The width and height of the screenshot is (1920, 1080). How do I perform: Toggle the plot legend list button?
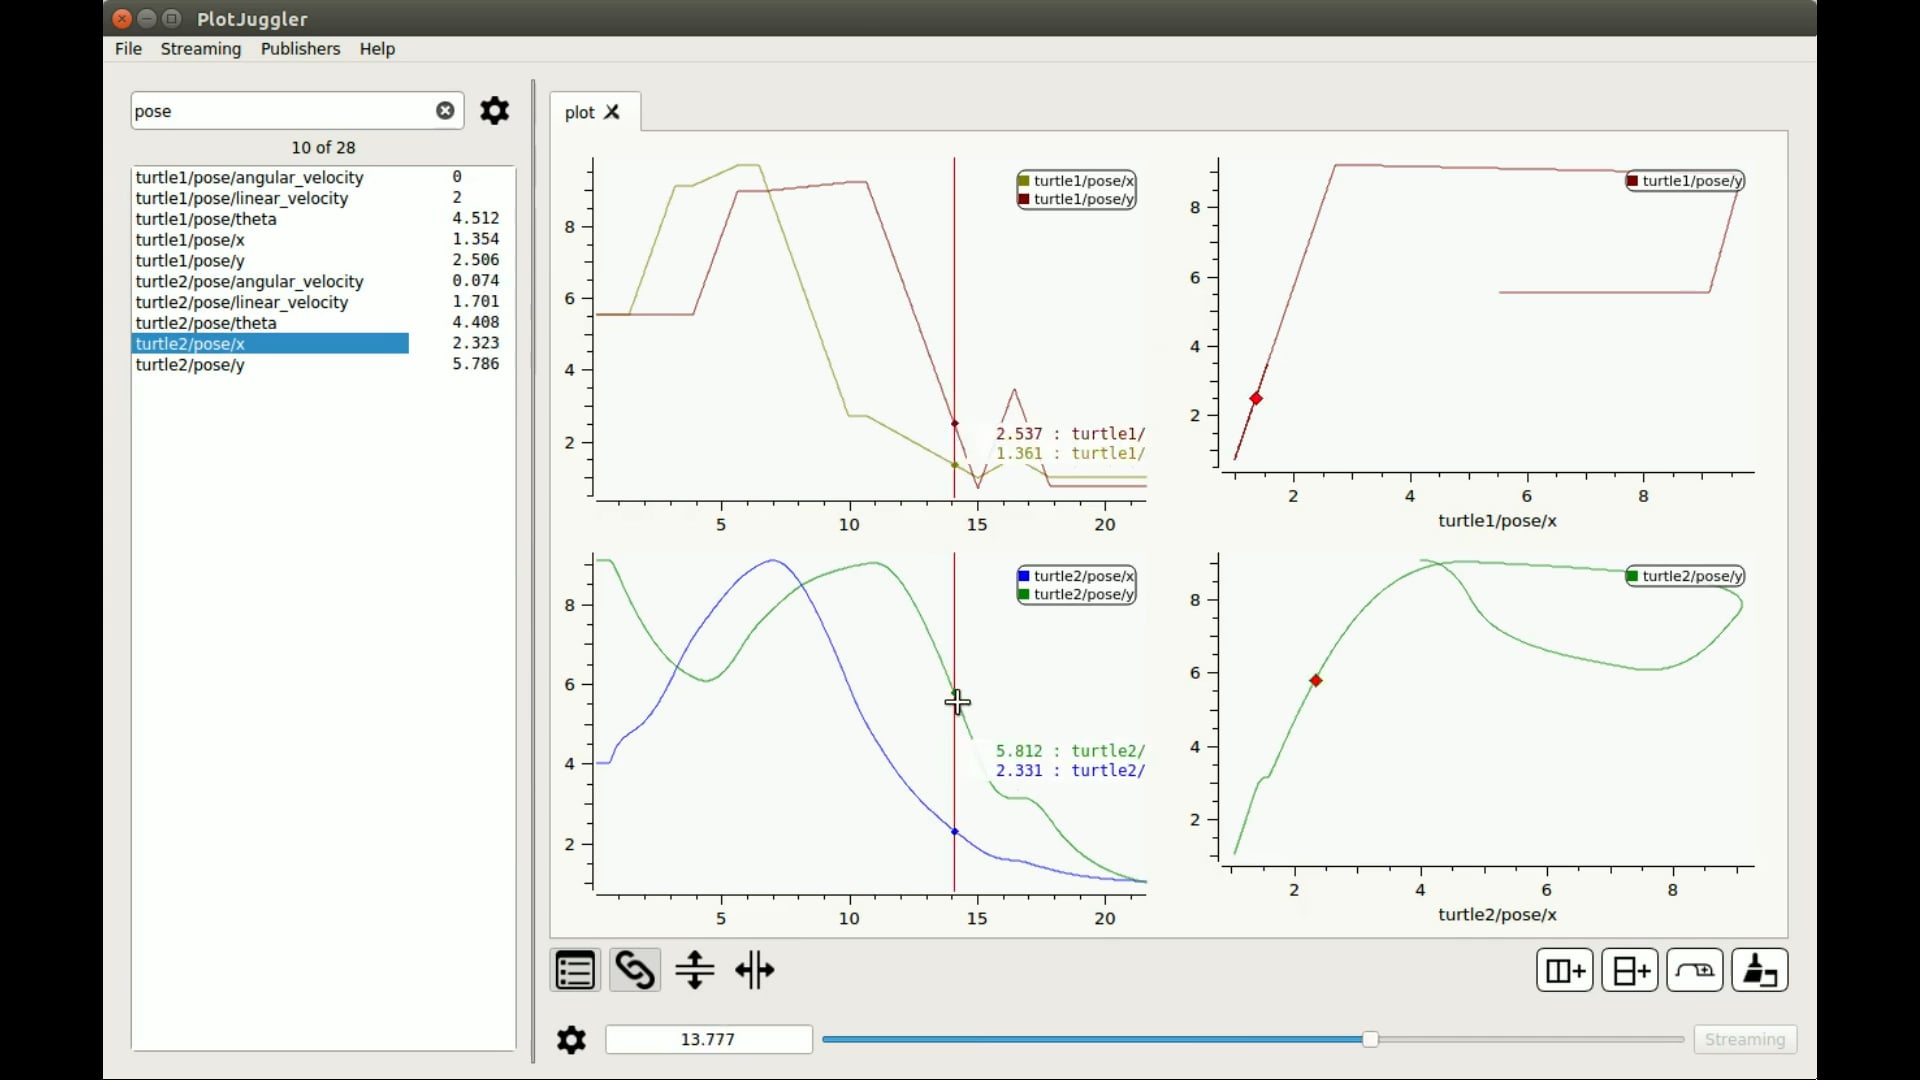pos(575,970)
